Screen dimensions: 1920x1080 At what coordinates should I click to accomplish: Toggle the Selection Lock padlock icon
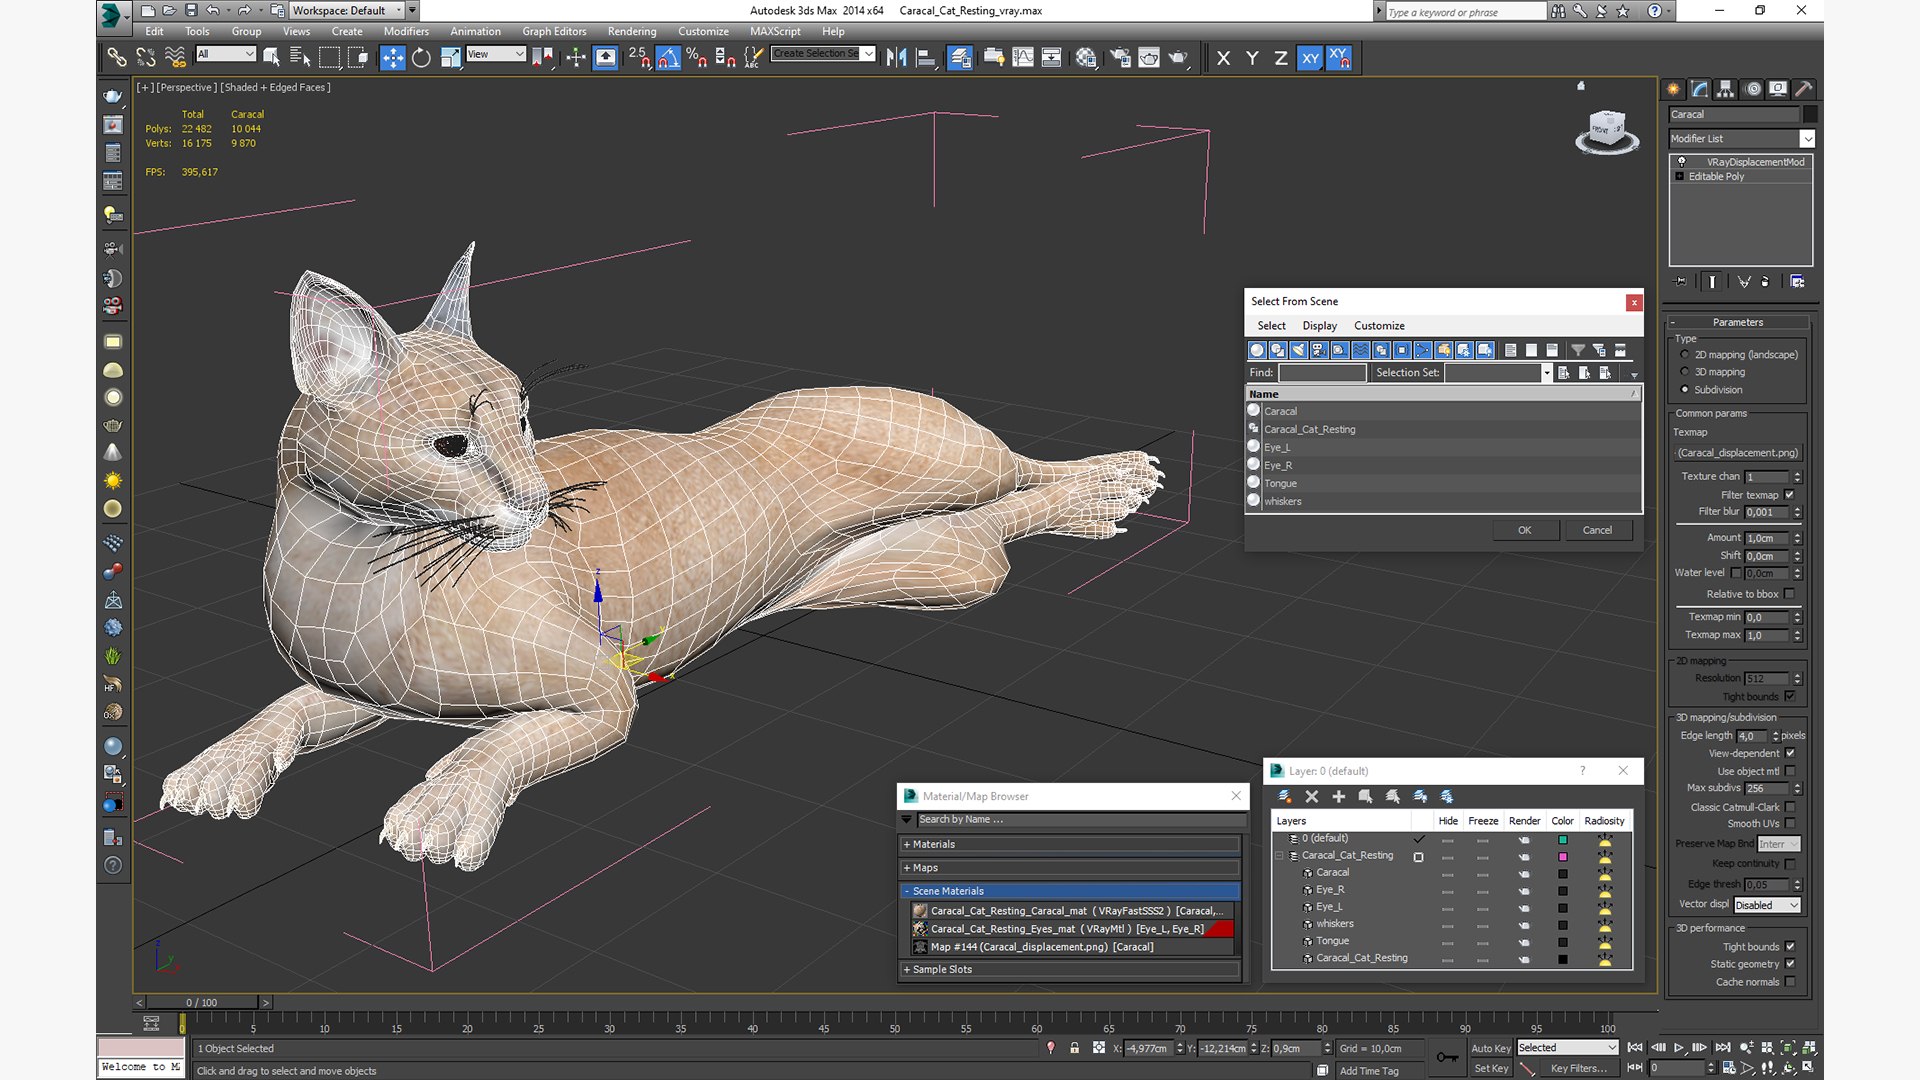click(x=1075, y=1048)
